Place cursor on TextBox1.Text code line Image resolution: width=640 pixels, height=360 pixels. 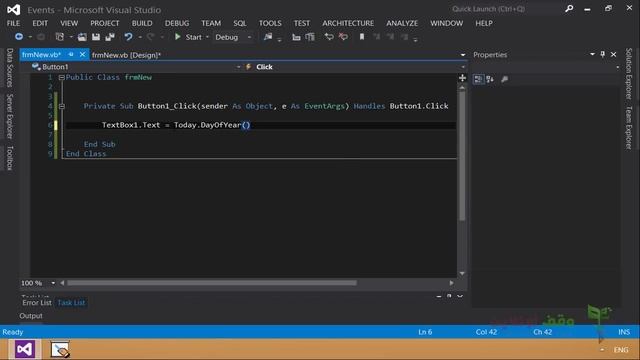[x=176, y=125]
